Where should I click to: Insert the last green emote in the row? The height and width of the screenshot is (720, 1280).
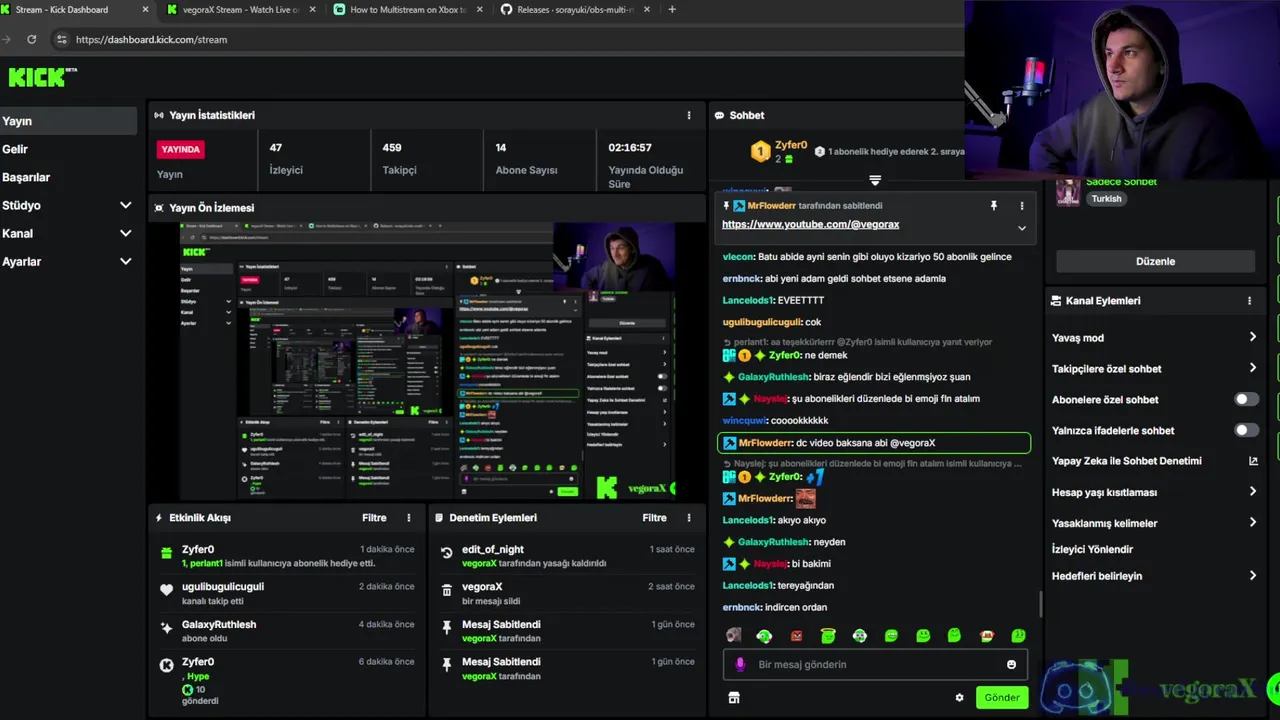tap(1018, 636)
